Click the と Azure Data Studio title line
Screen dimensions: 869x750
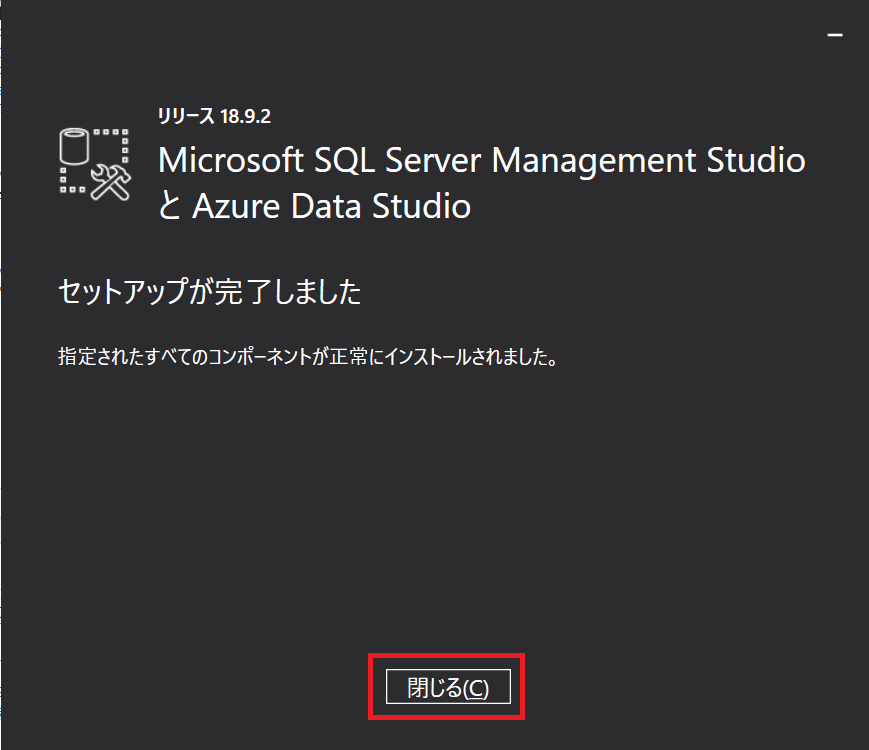pos(314,206)
